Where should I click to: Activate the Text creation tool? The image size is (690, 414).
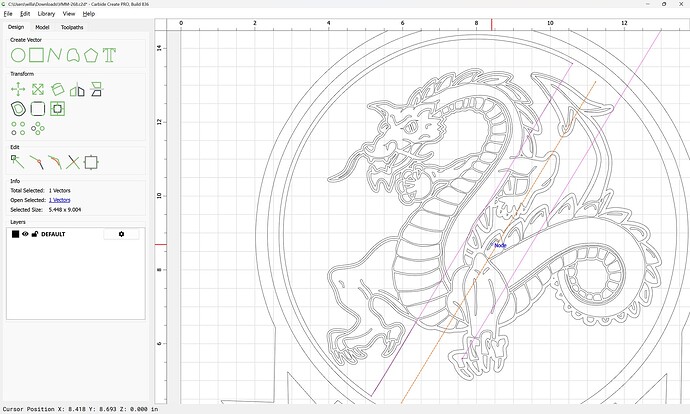[109, 54]
